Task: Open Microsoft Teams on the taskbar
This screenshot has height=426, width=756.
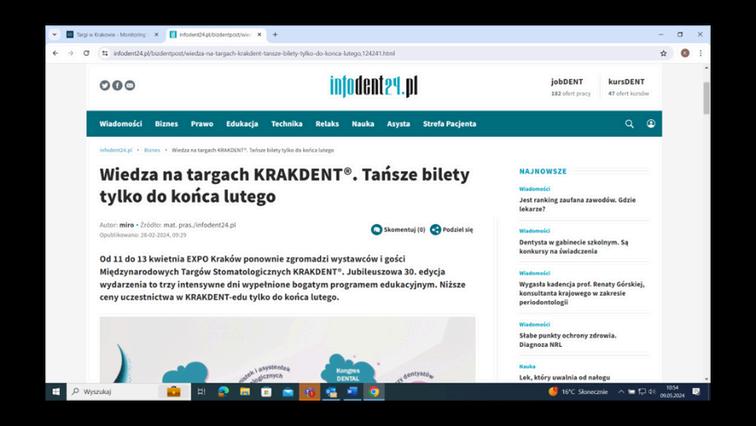Action: pyautogui.click(x=310, y=392)
